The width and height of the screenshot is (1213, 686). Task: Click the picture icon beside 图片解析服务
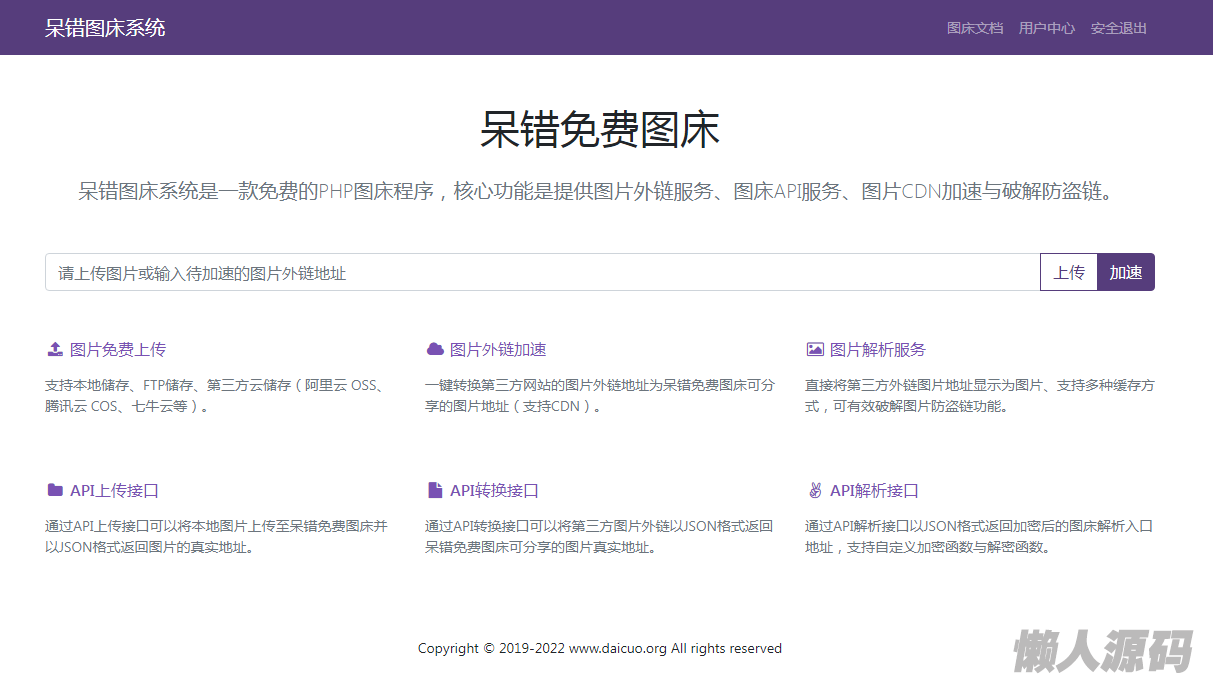(815, 349)
